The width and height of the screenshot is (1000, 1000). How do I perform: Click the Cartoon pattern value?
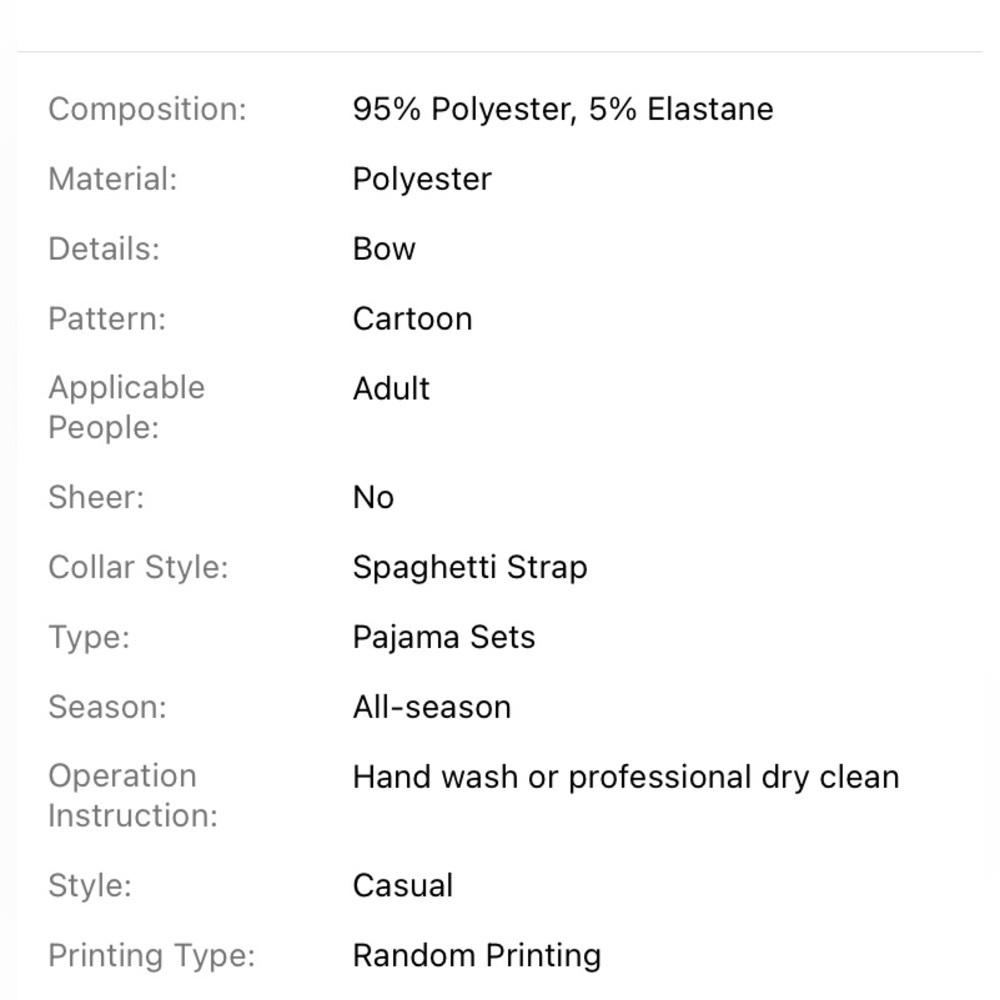pyautogui.click(x=413, y=319)
